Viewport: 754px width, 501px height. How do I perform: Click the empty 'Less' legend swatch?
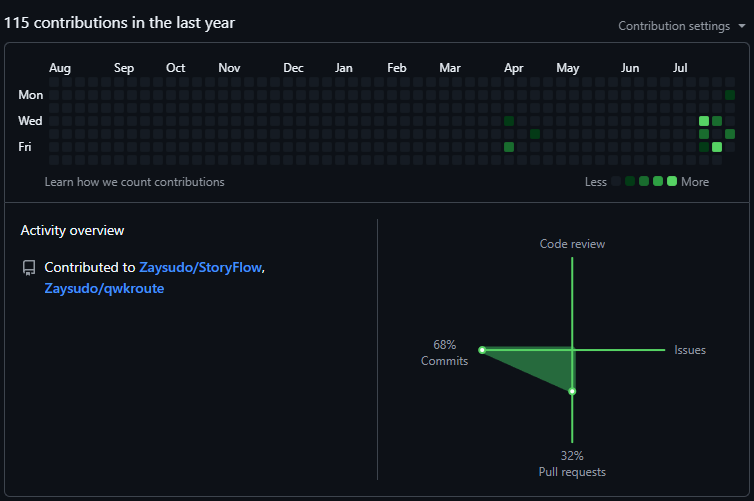616,181
